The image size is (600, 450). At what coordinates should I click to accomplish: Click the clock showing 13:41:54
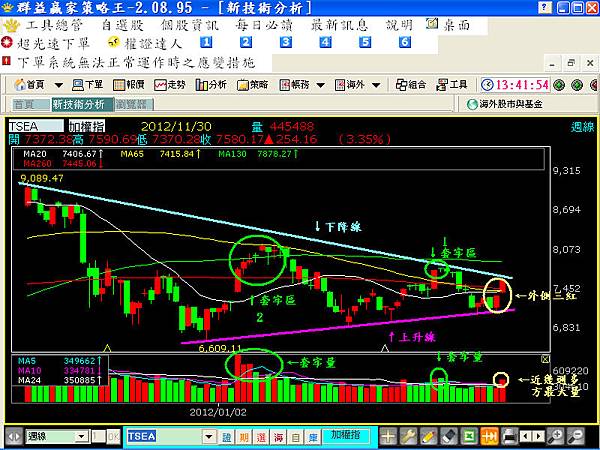(x=515, y=85)
